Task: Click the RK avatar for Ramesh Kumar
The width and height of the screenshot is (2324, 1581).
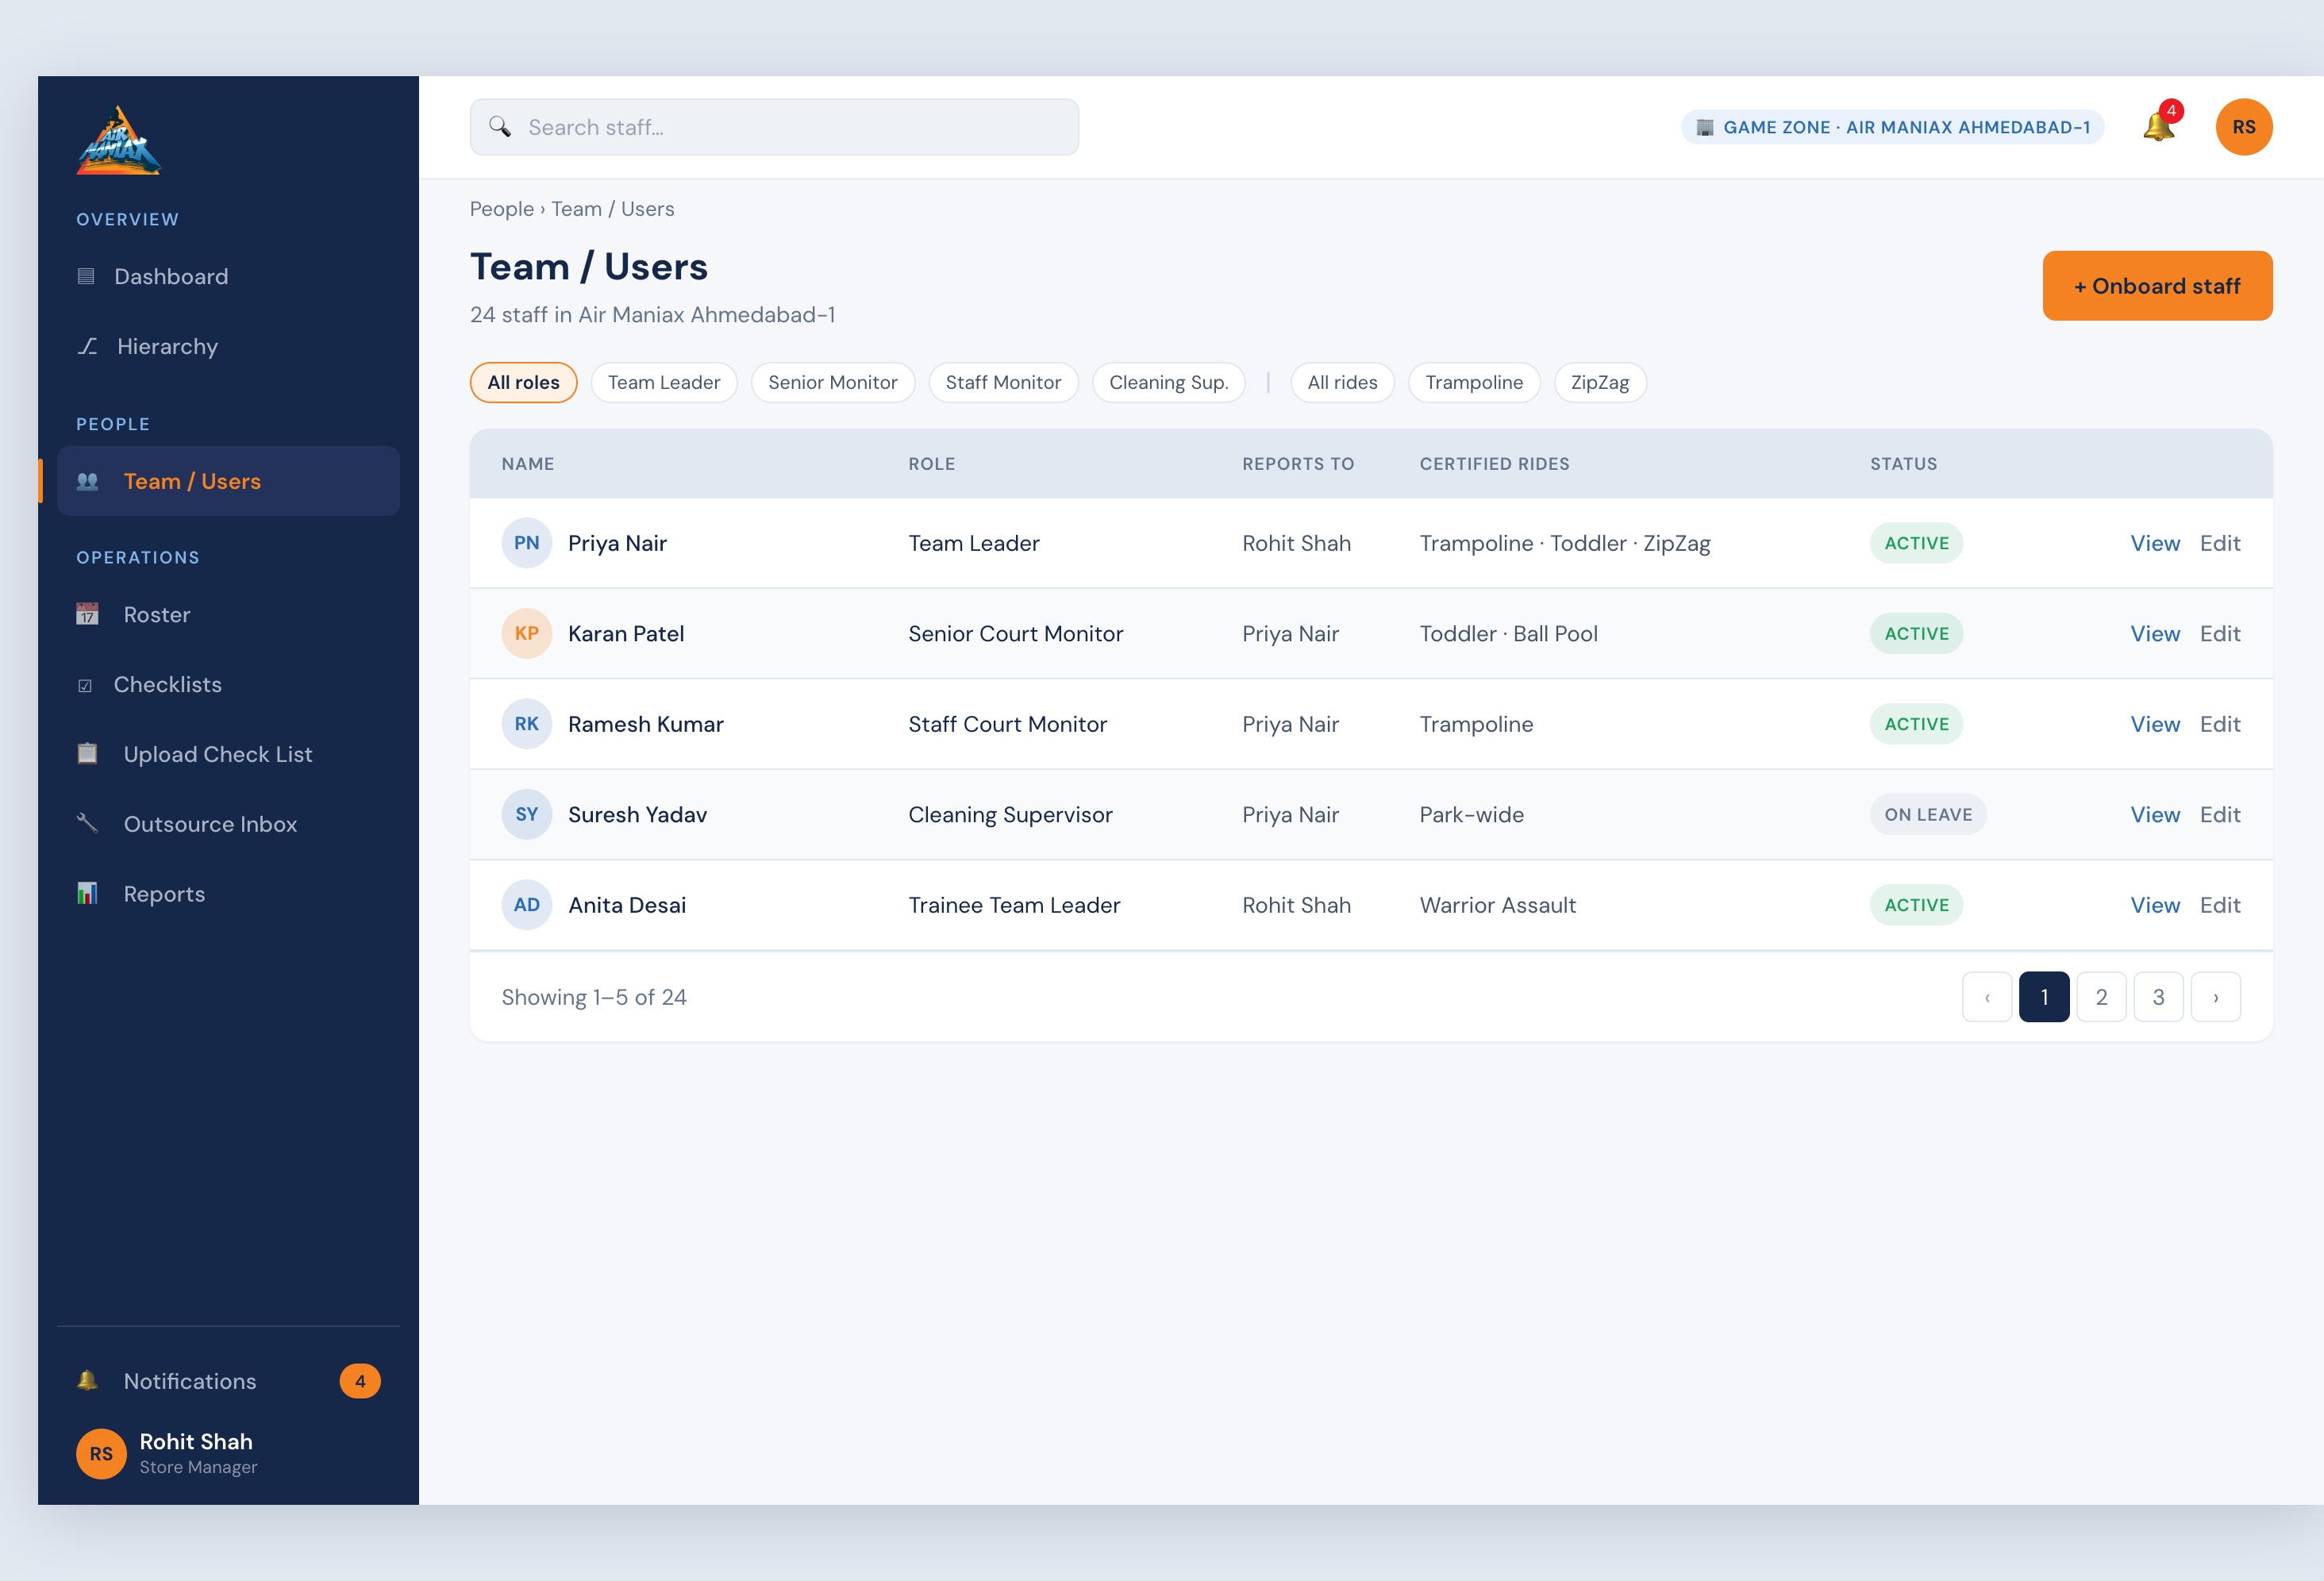Action: pyautogui.click(x=527, y=724)
